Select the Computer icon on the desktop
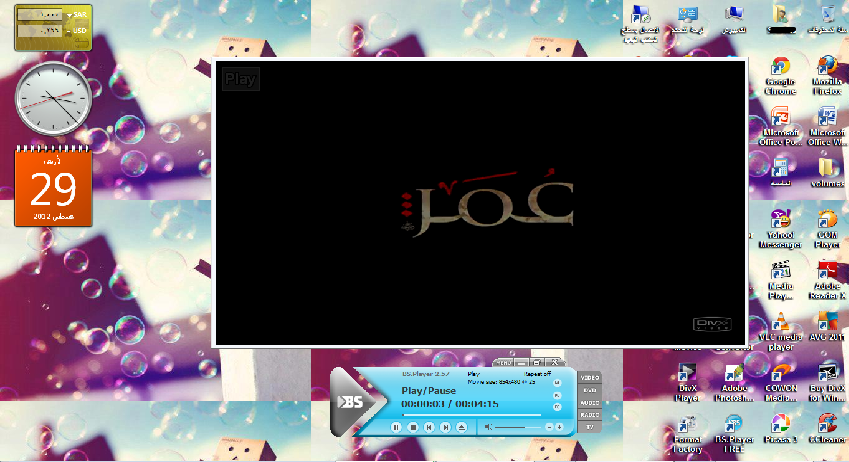 coord(734,21)
